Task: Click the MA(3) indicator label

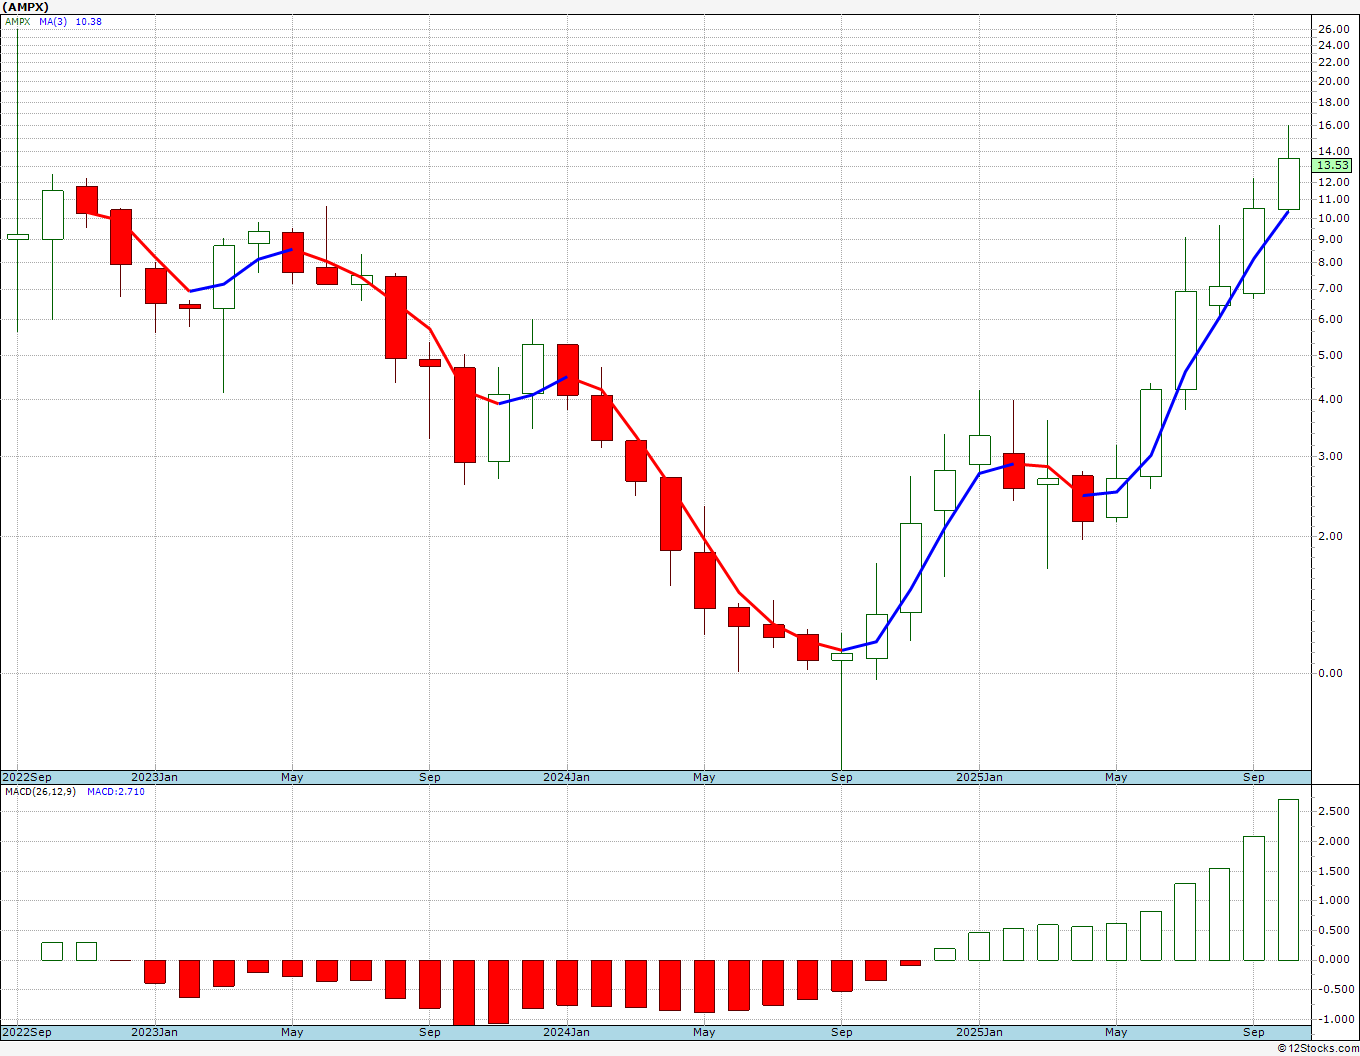Action: click(x=54, y=21)
